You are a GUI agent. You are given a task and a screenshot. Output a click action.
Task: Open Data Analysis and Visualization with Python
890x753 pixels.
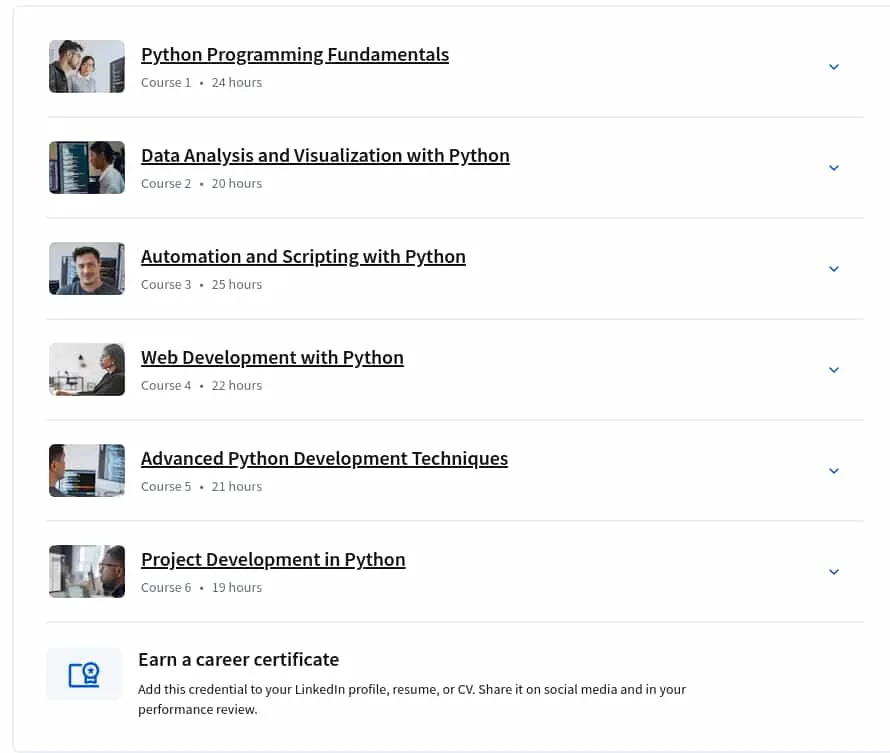pyautogui.click(x=325, y=156)
